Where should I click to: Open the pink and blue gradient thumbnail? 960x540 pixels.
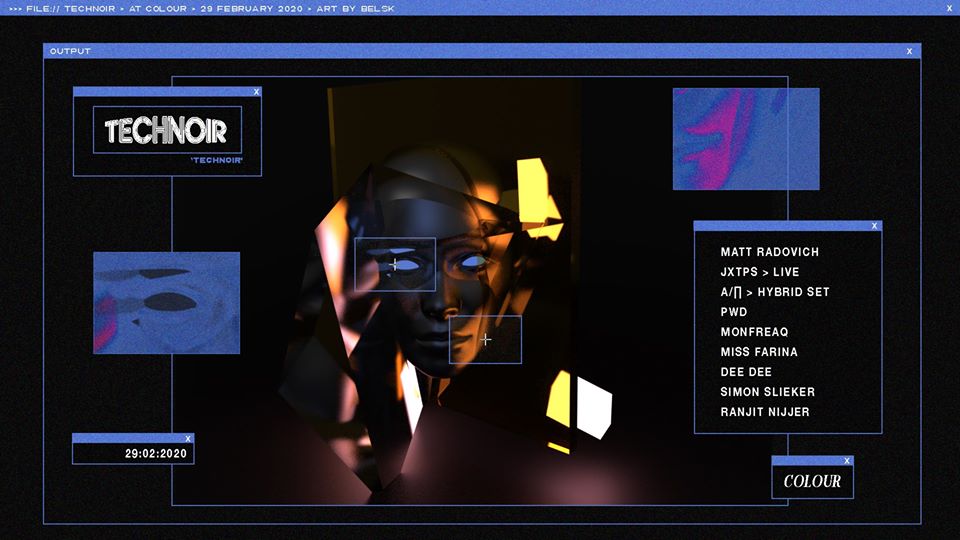pyautogui.click(x=746, y=139)
